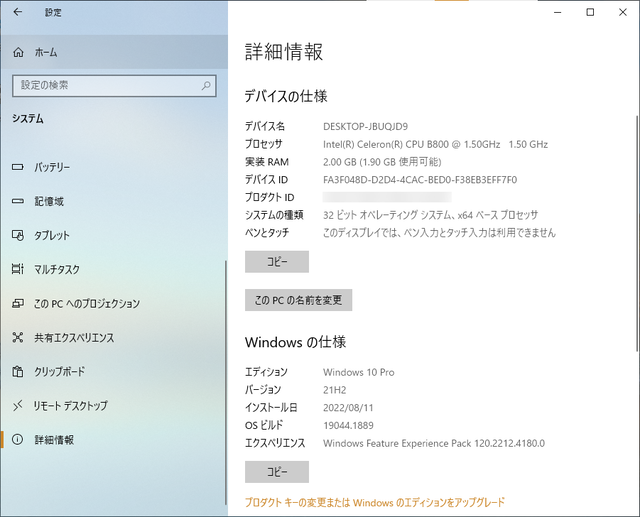
Task: Click the about (詳細情報) info icon
Action: point(18,439)
